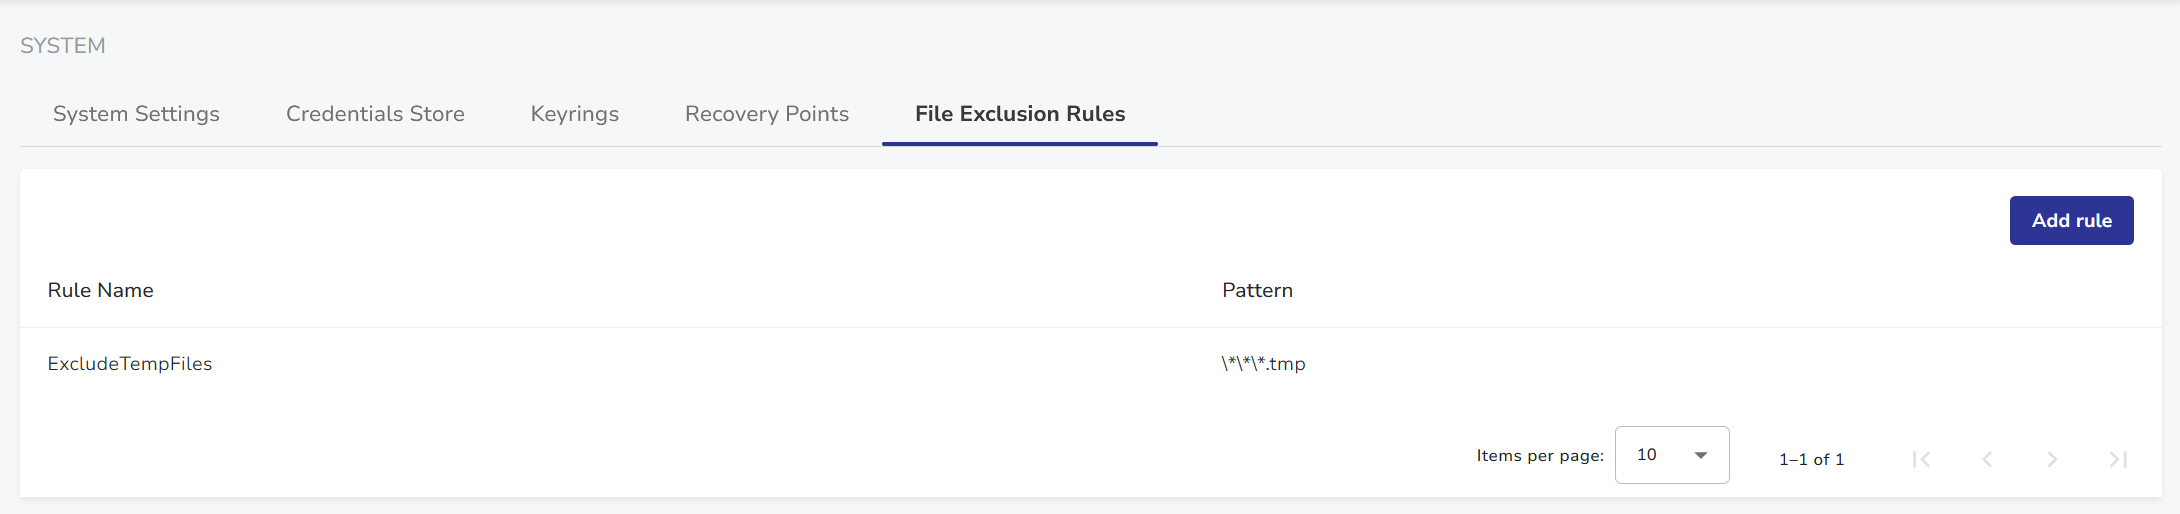Select the File Exclusion Rules tab

click(x=1019, y=114)
